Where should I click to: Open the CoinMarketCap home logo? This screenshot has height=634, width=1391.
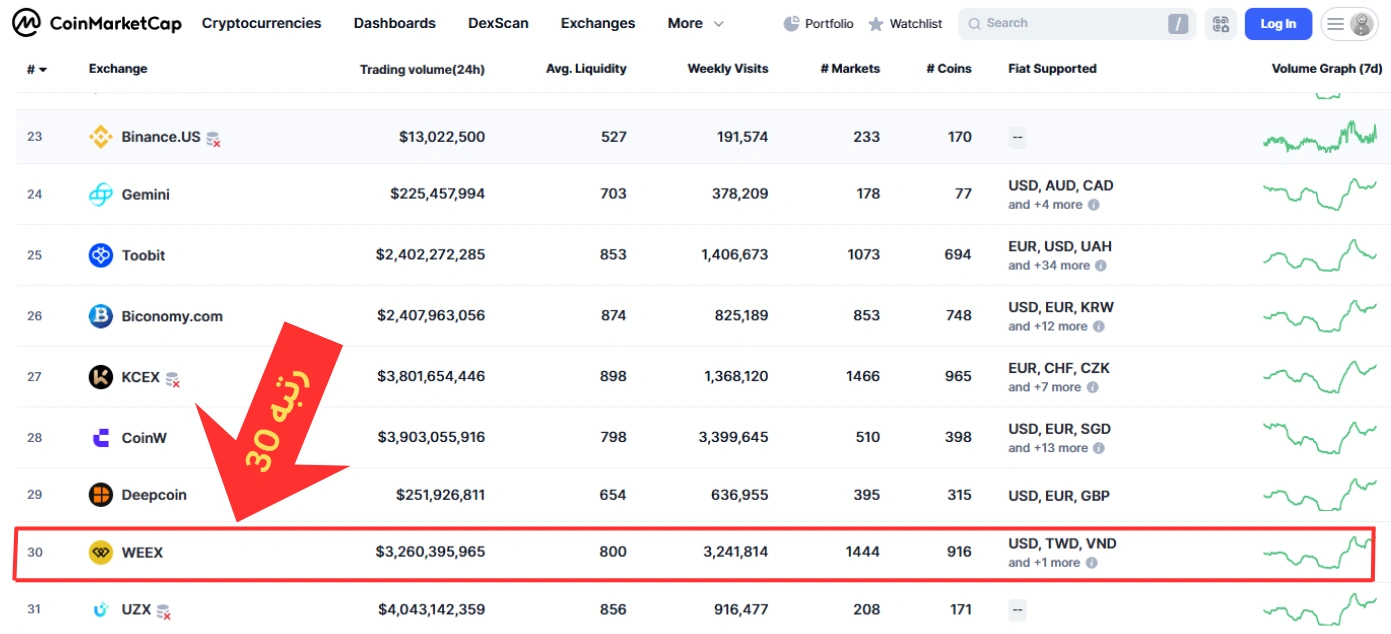click(97, 22)
